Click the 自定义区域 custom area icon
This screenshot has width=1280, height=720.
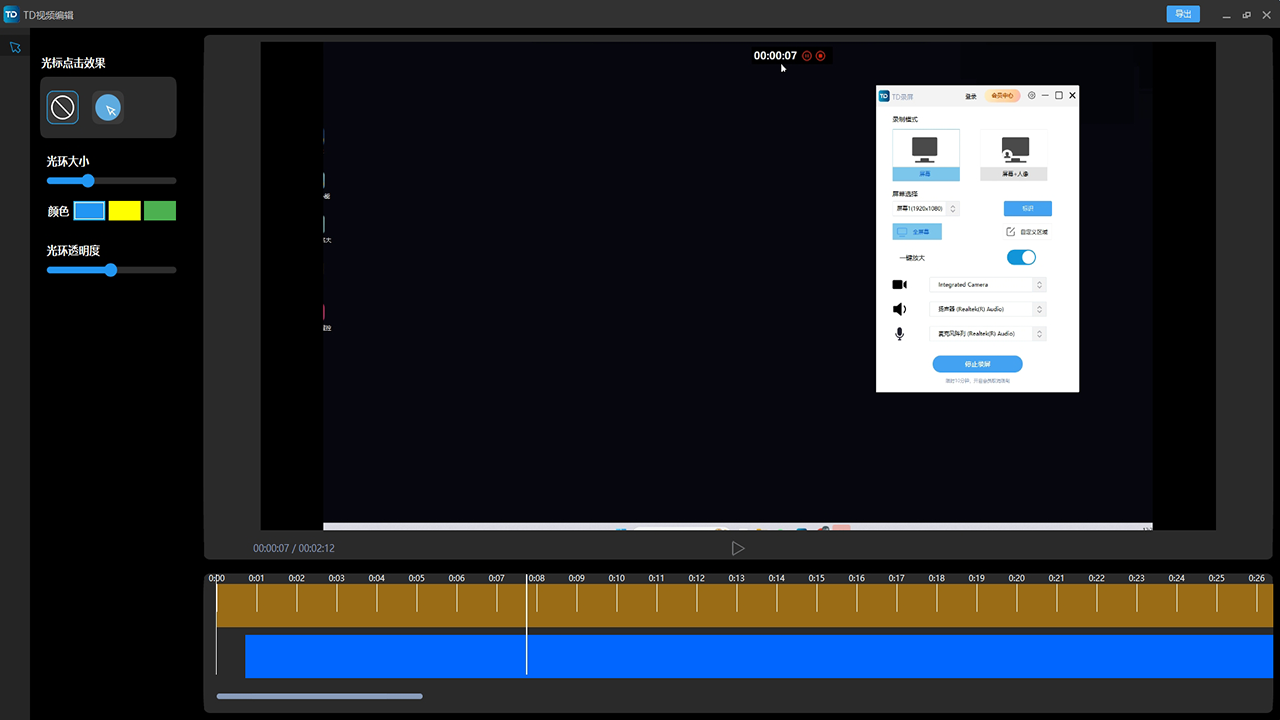[x=1011, y=232]
